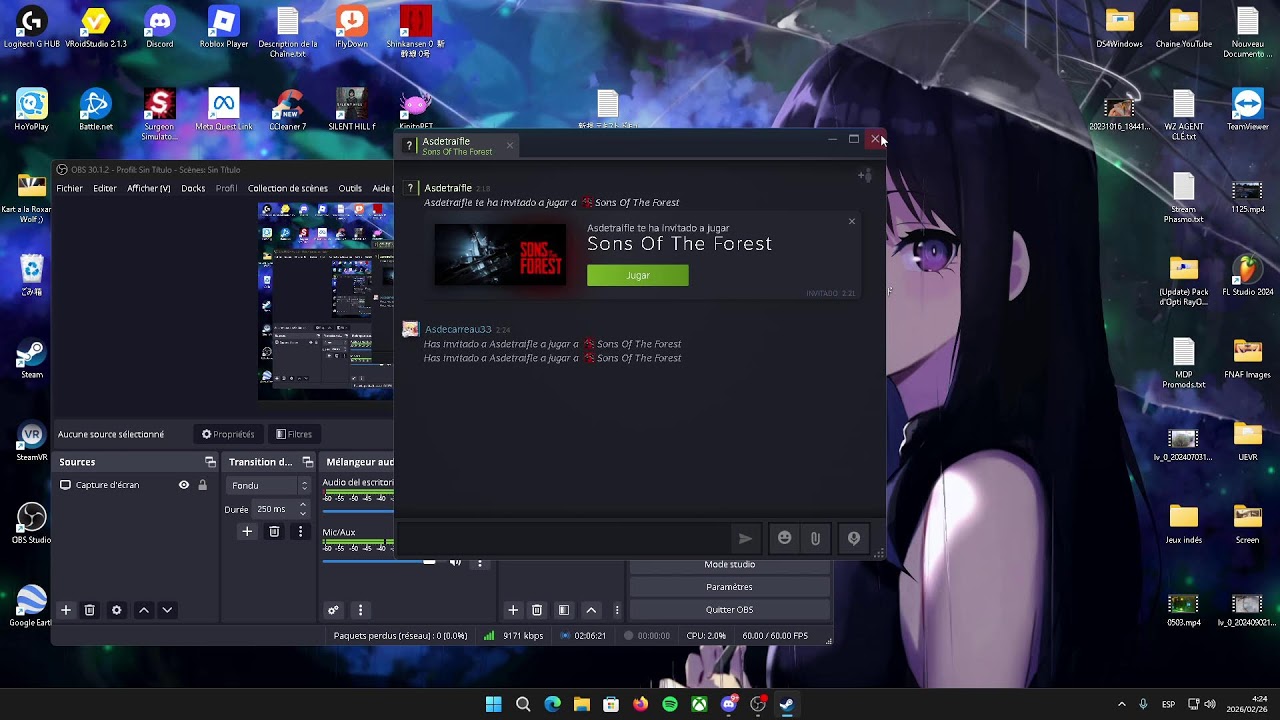Viewport: 1280px width, 720px height.
Task: Remove the scene with trash icon
Action: point(537,610)
